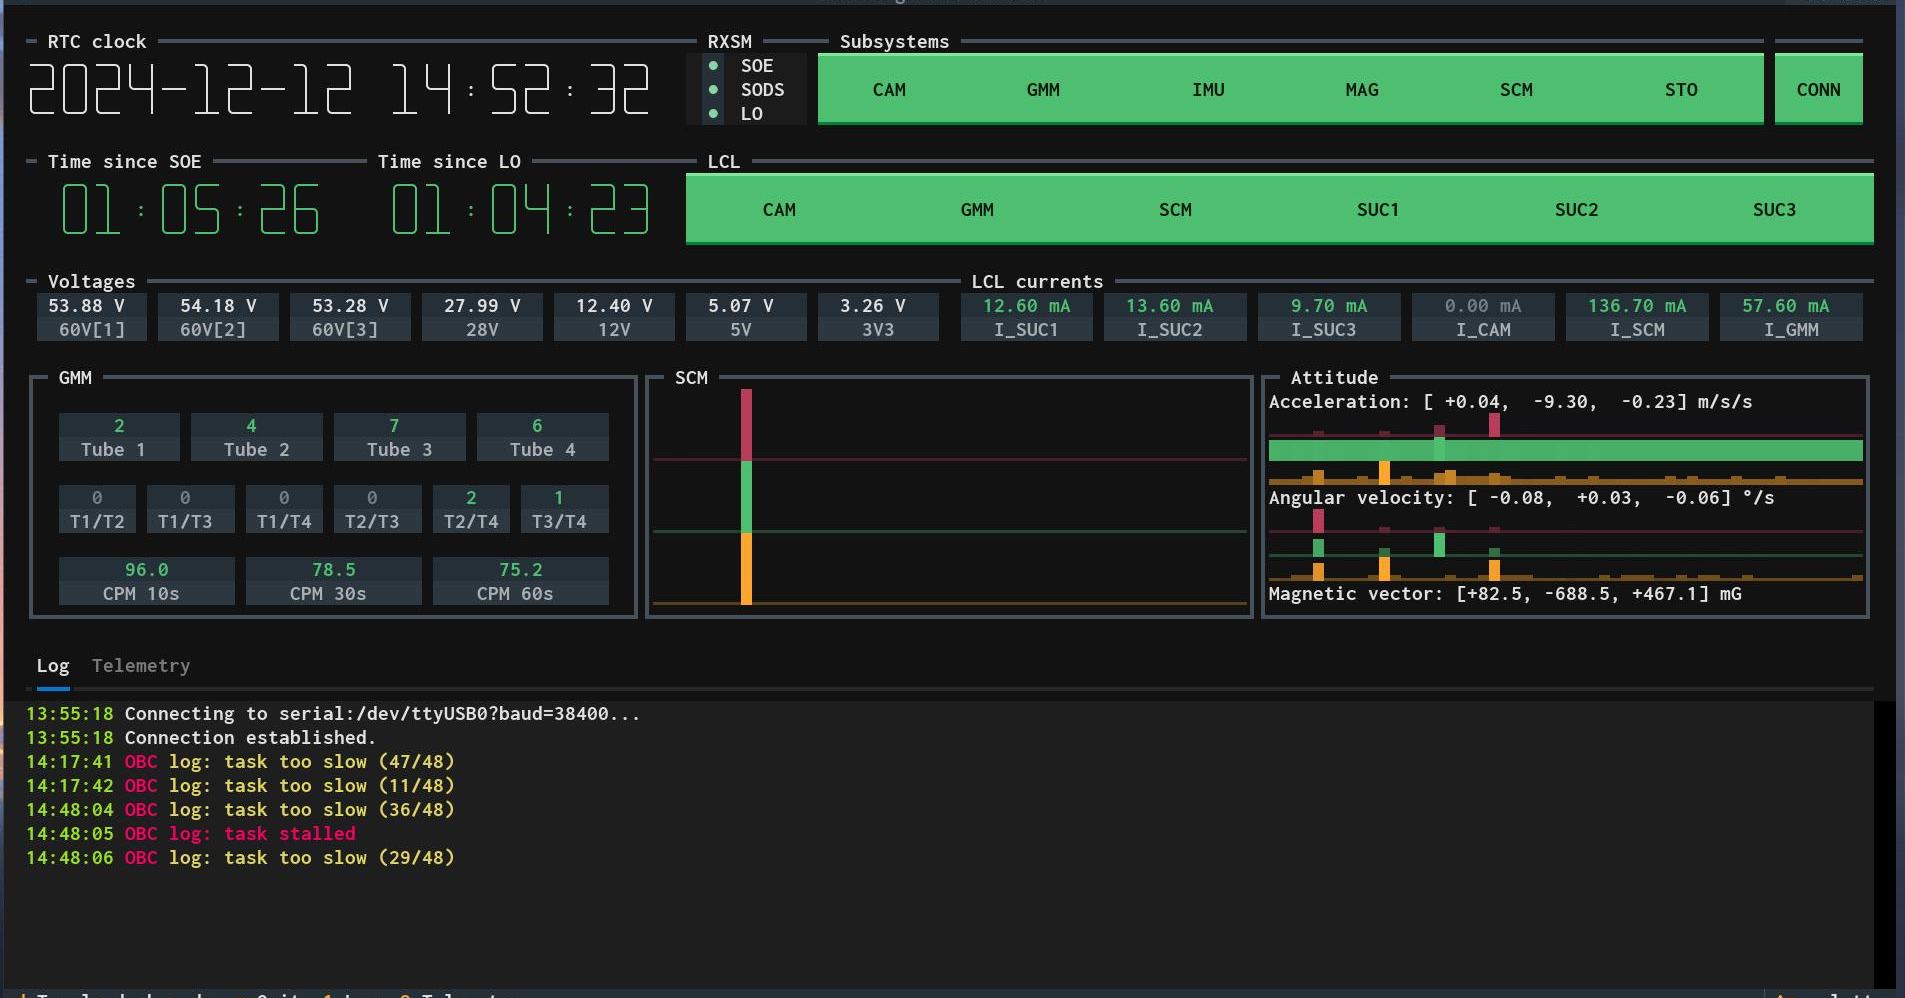Click the tall bar in the SCM chart
Image resolution: width=1905 pixels, height=998 pixels.
(746, 497)
